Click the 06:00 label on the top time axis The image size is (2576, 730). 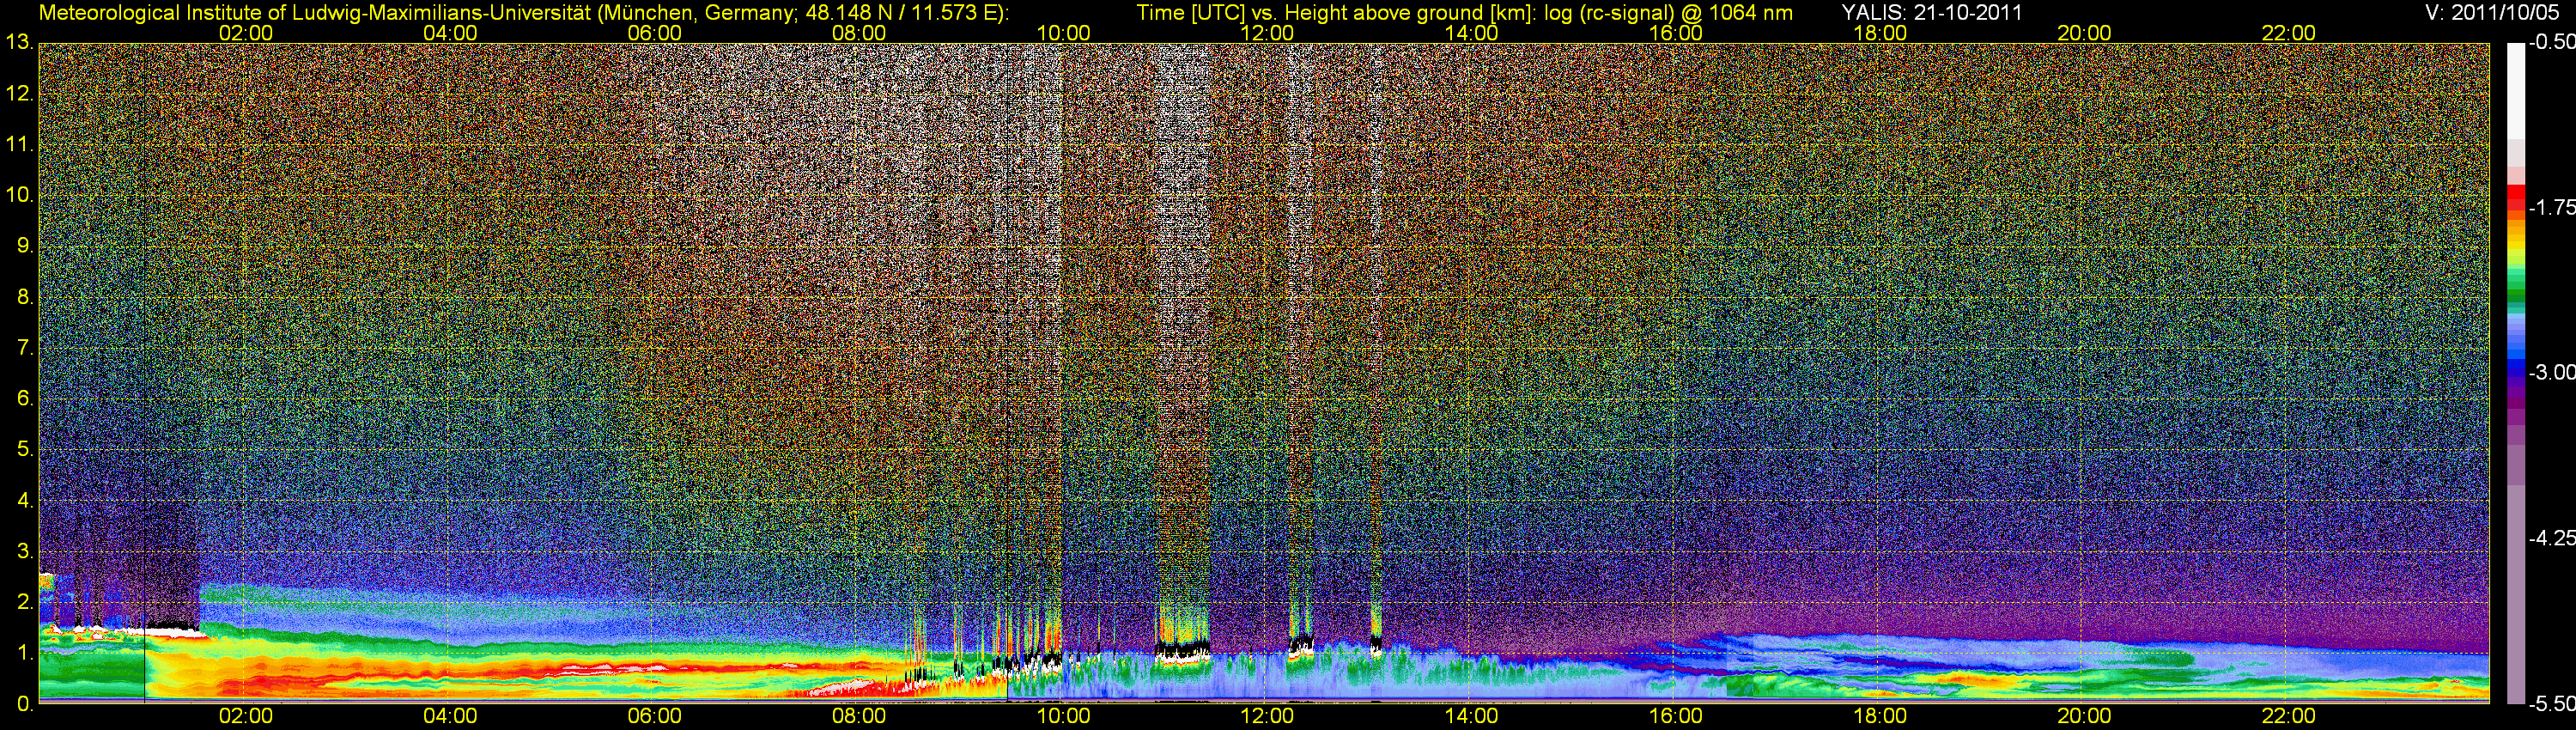655,33
